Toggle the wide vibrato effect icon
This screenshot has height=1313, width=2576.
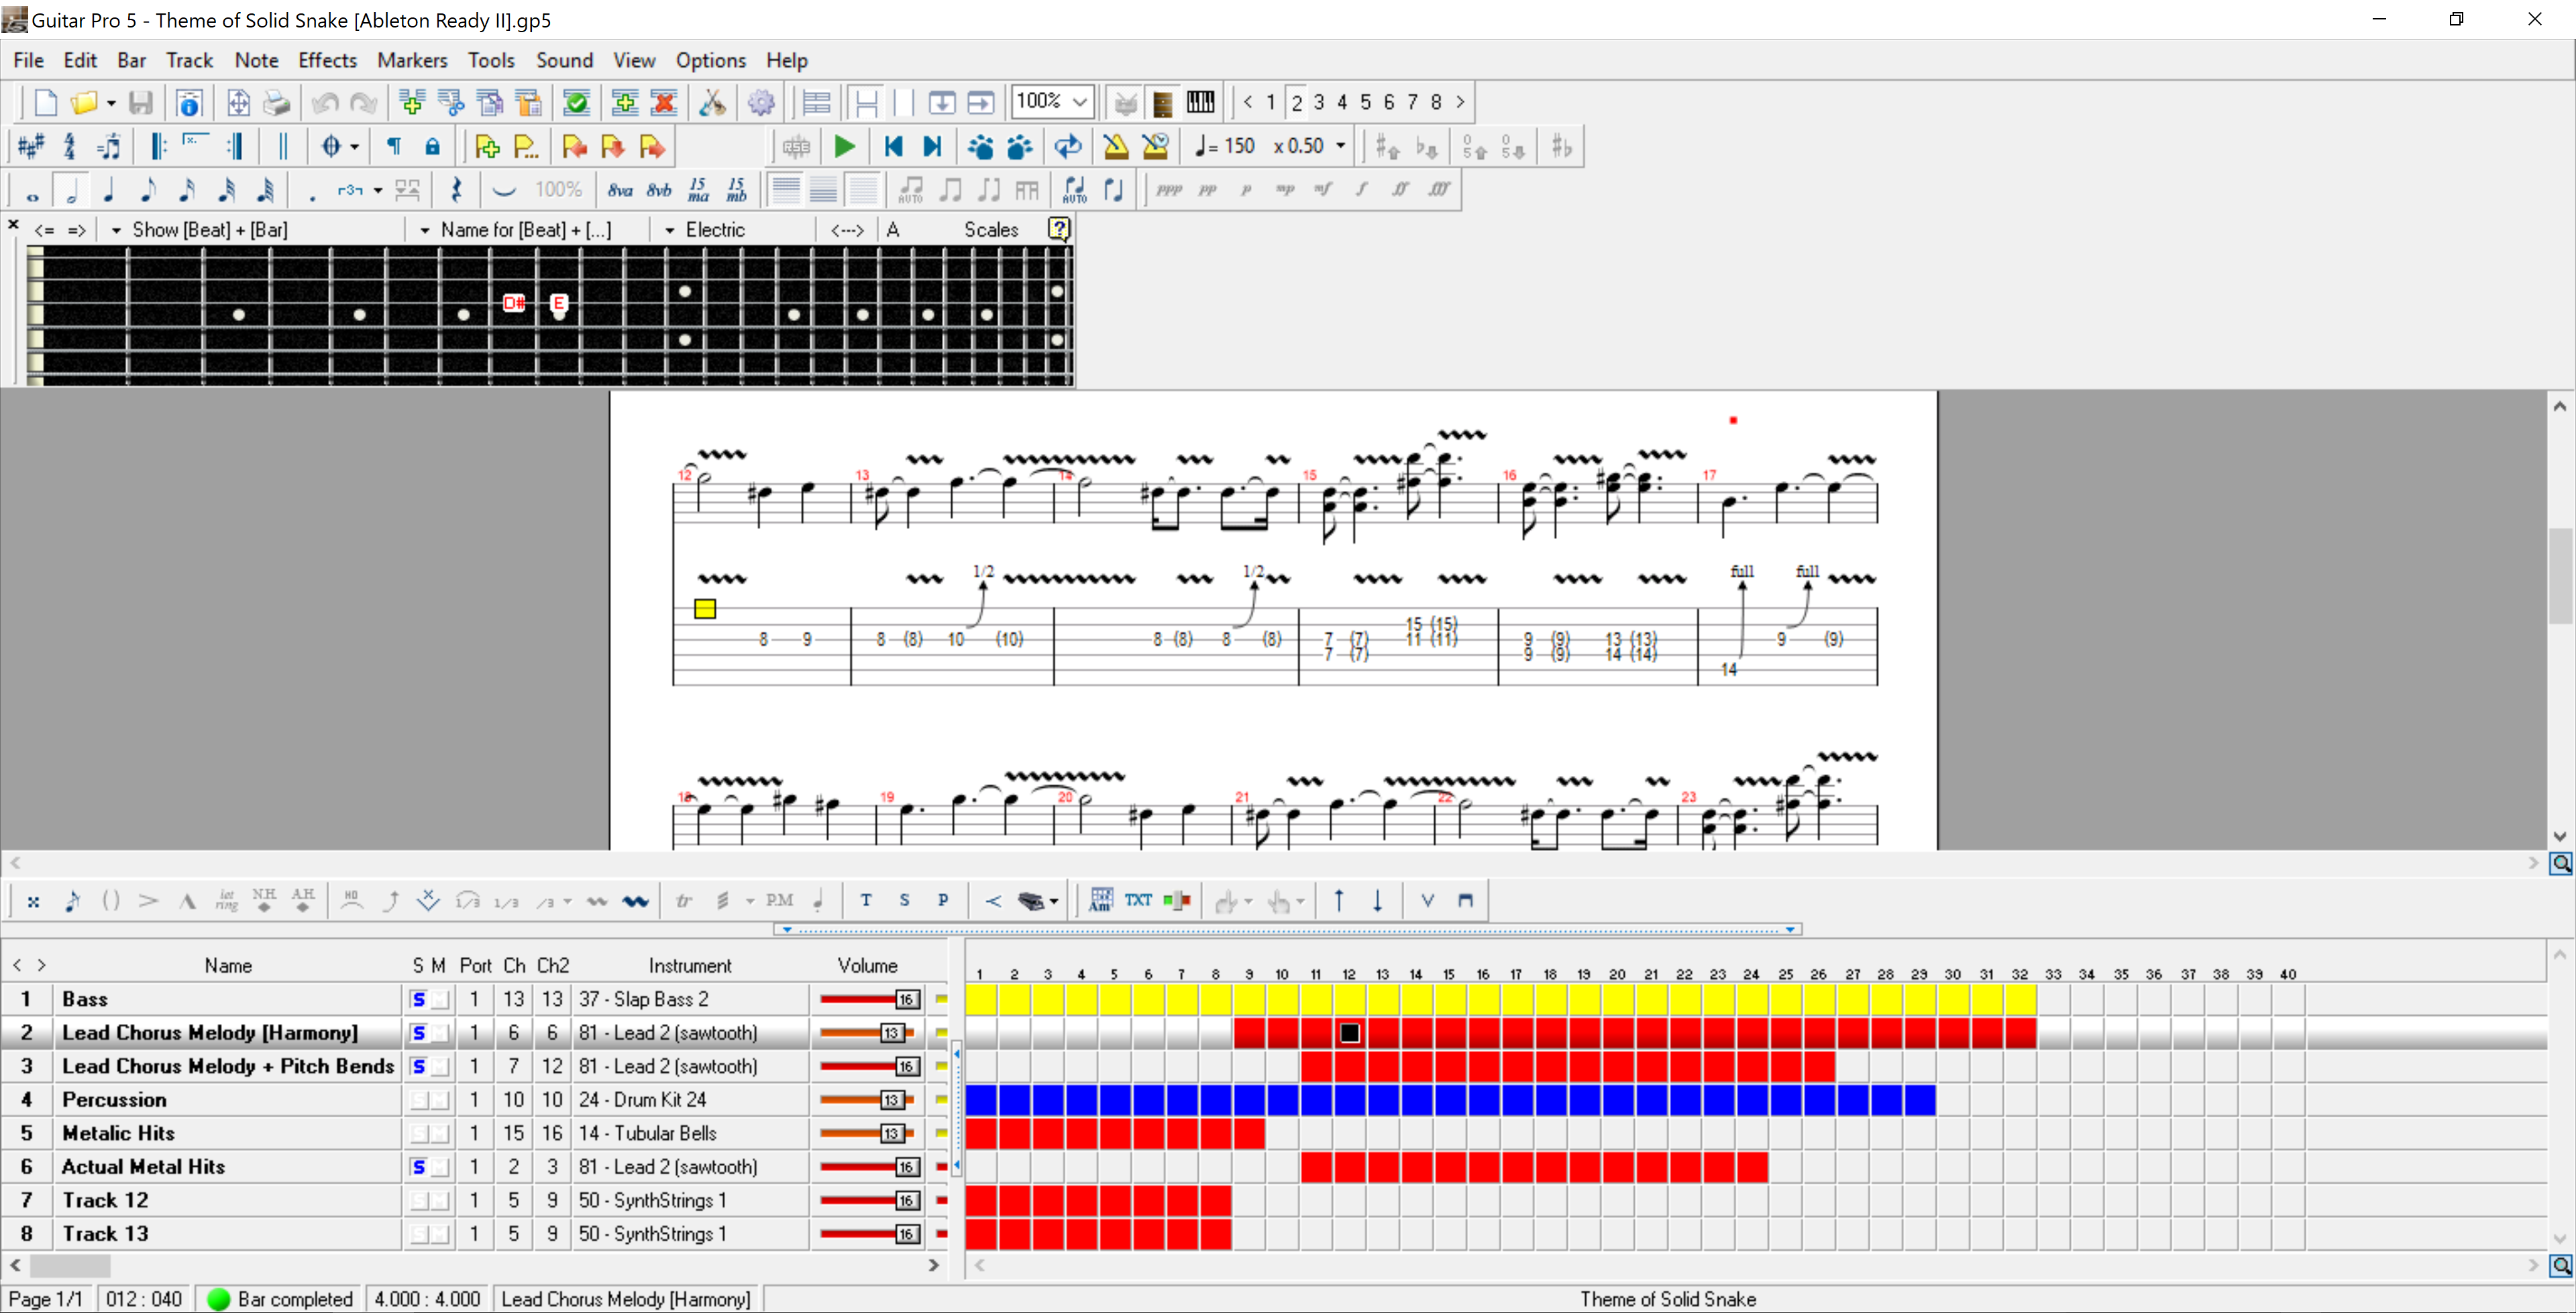click(635, 901)
